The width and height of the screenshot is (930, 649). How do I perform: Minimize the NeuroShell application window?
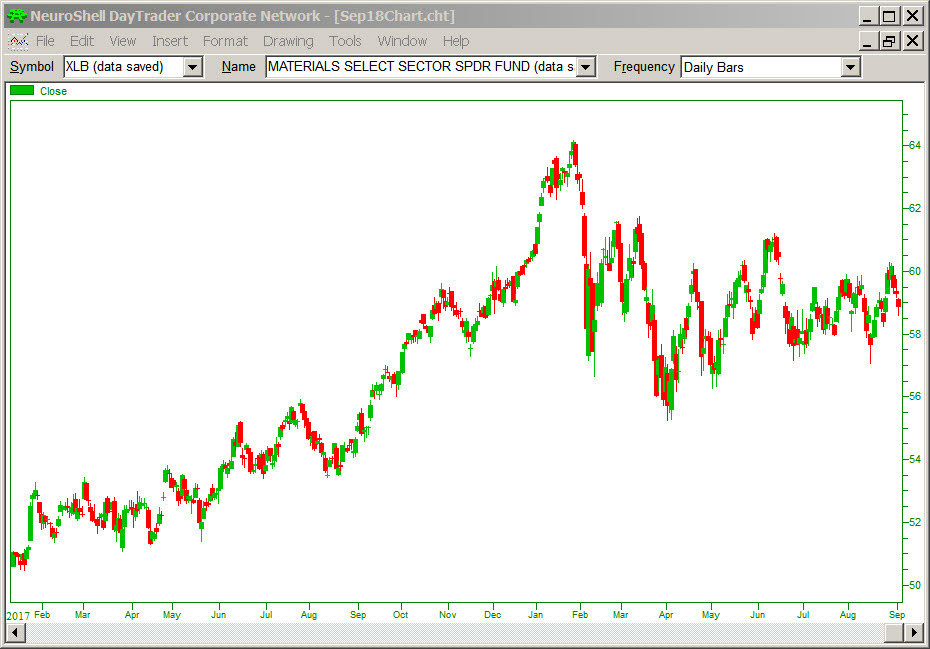(x=867, y=16)
